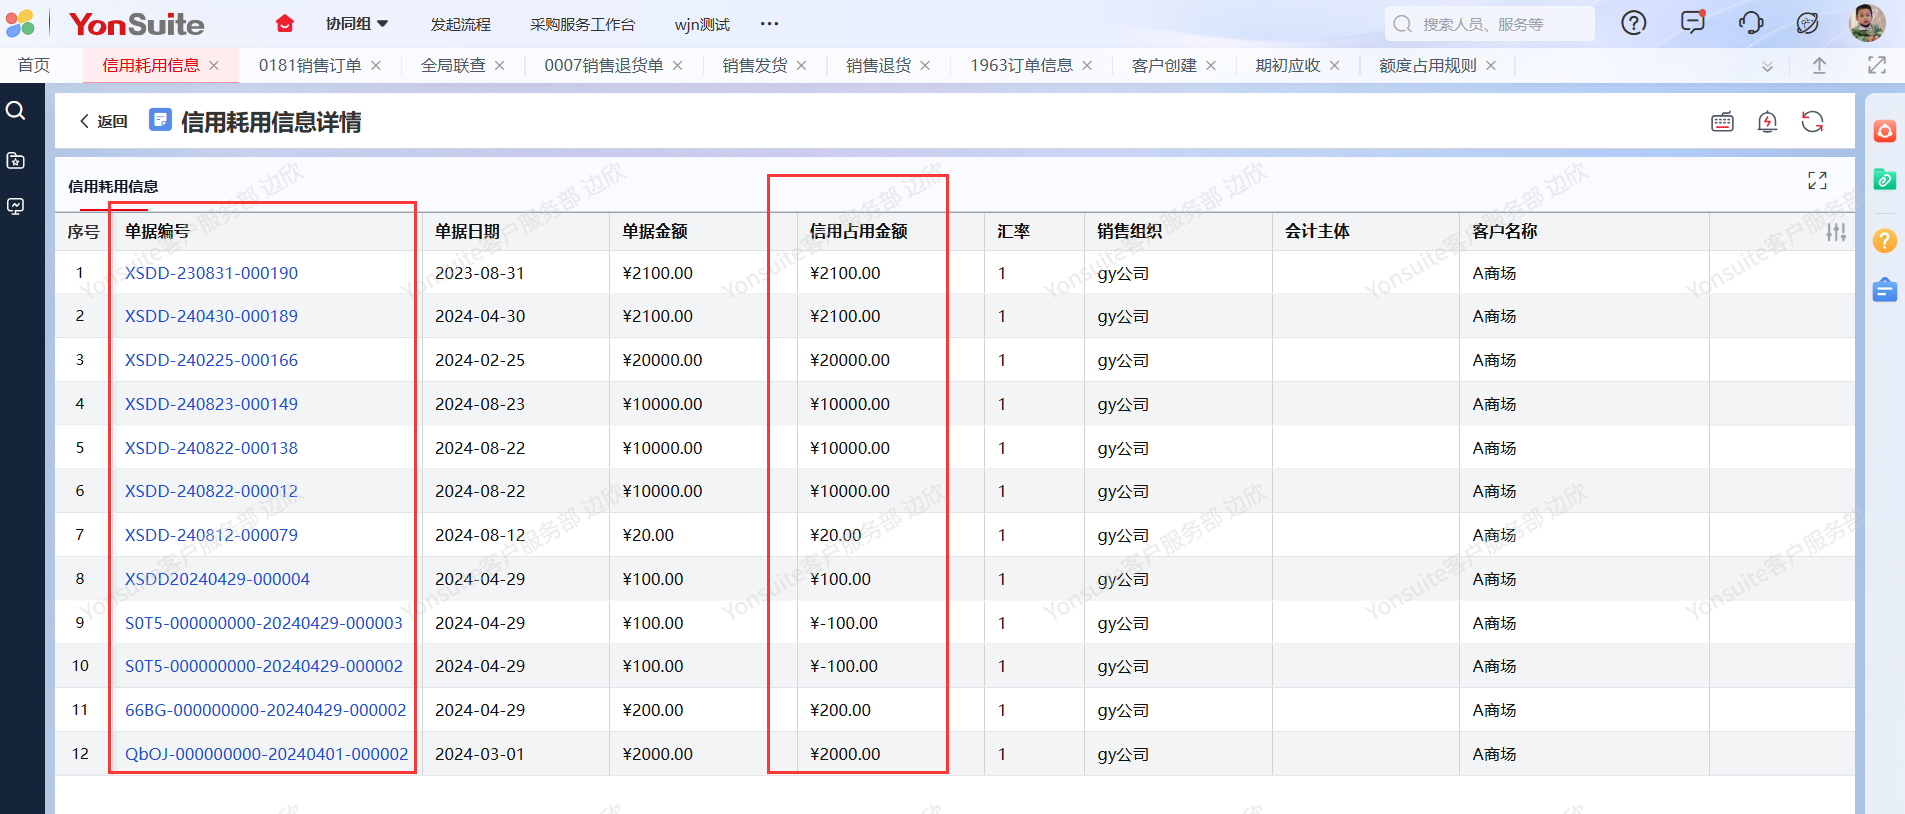Expand the tab list chevron
Screen dimensions: 1905x814
pos(1767,66)
